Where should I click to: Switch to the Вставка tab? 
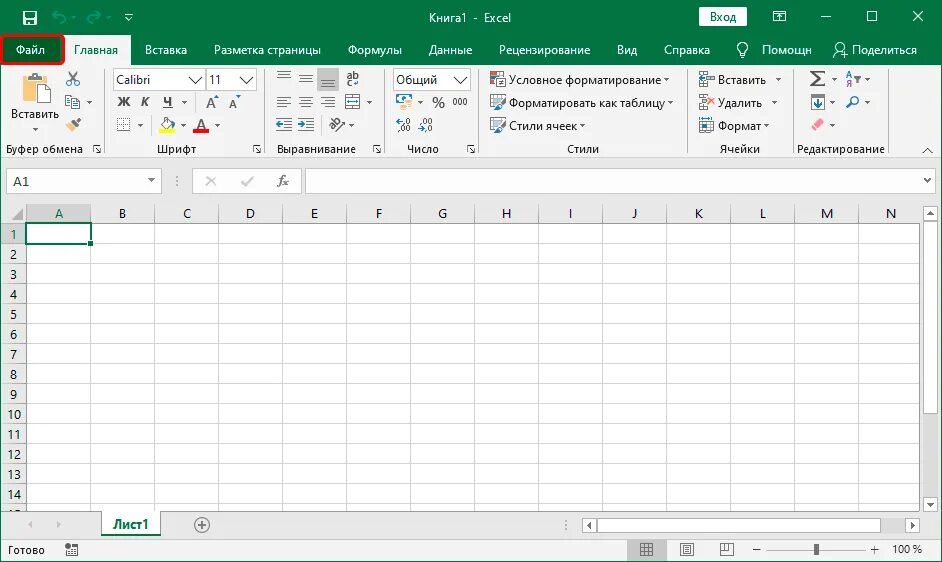click(166, 50)
